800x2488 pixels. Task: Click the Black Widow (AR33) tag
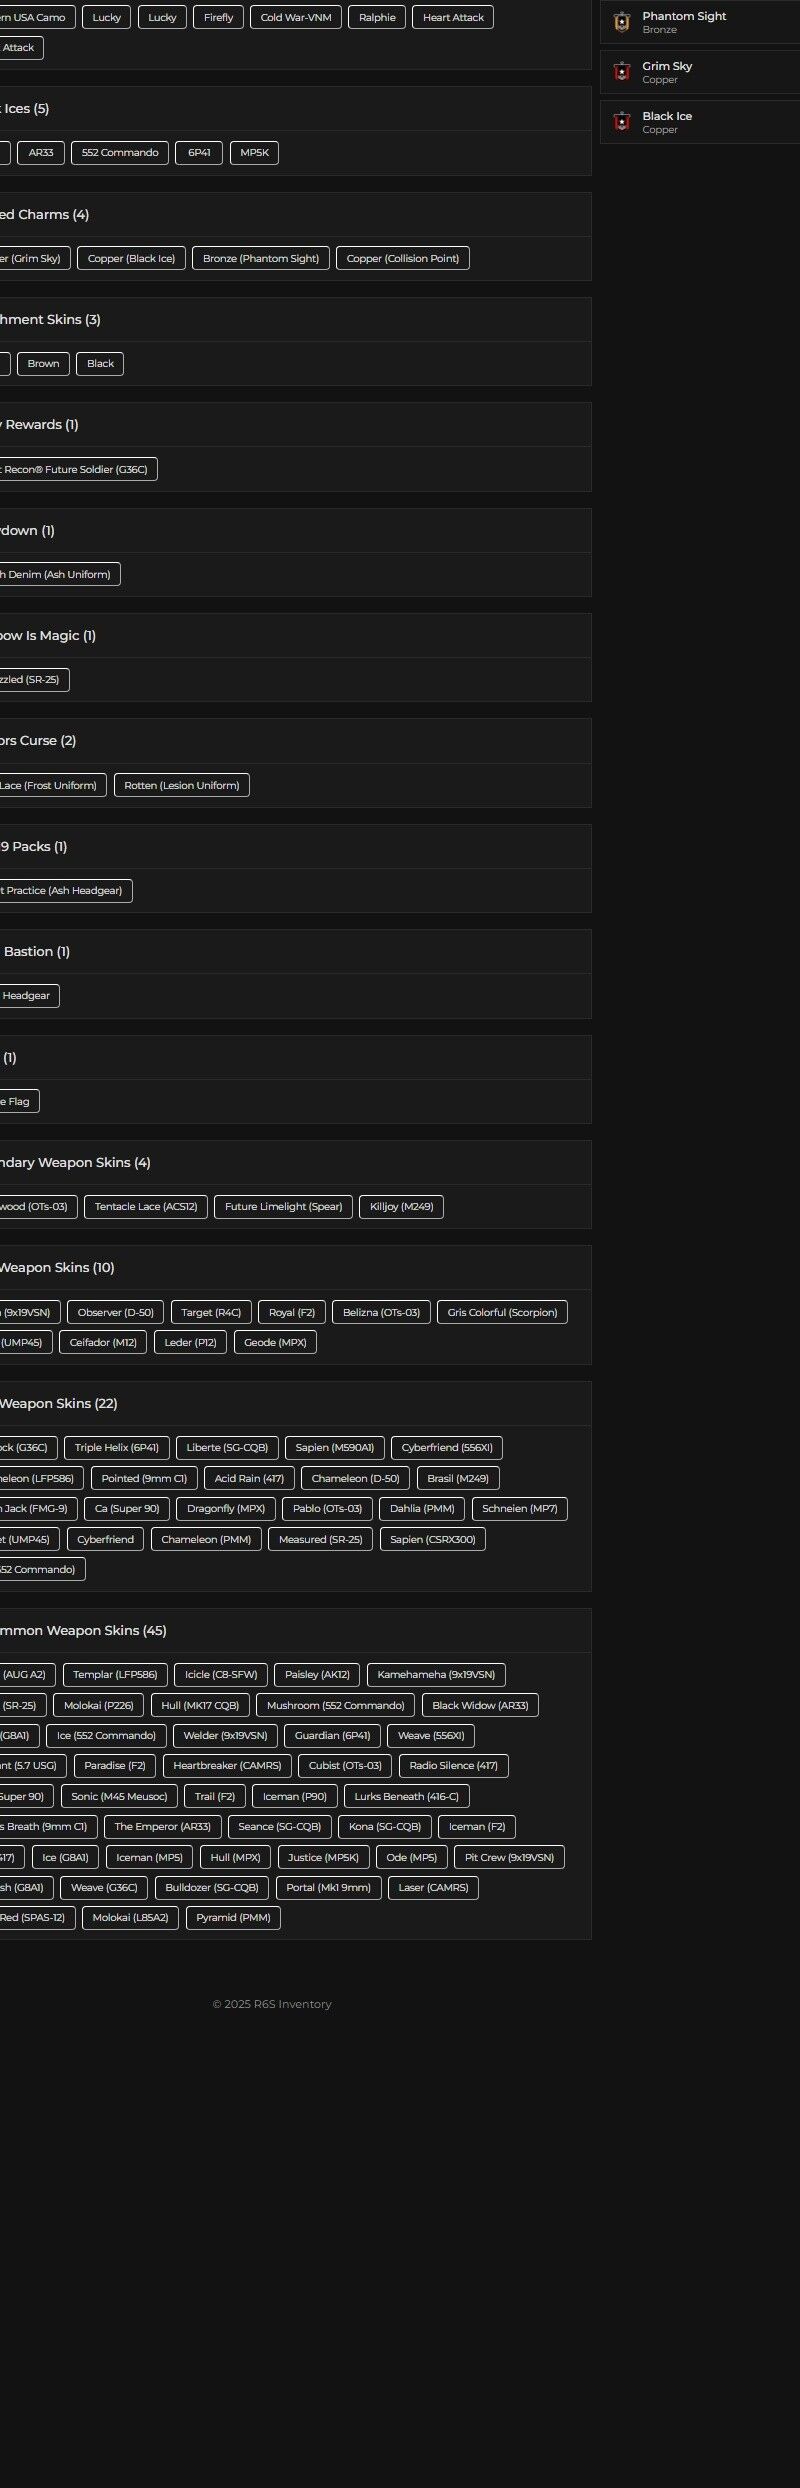click(480, 1706)
